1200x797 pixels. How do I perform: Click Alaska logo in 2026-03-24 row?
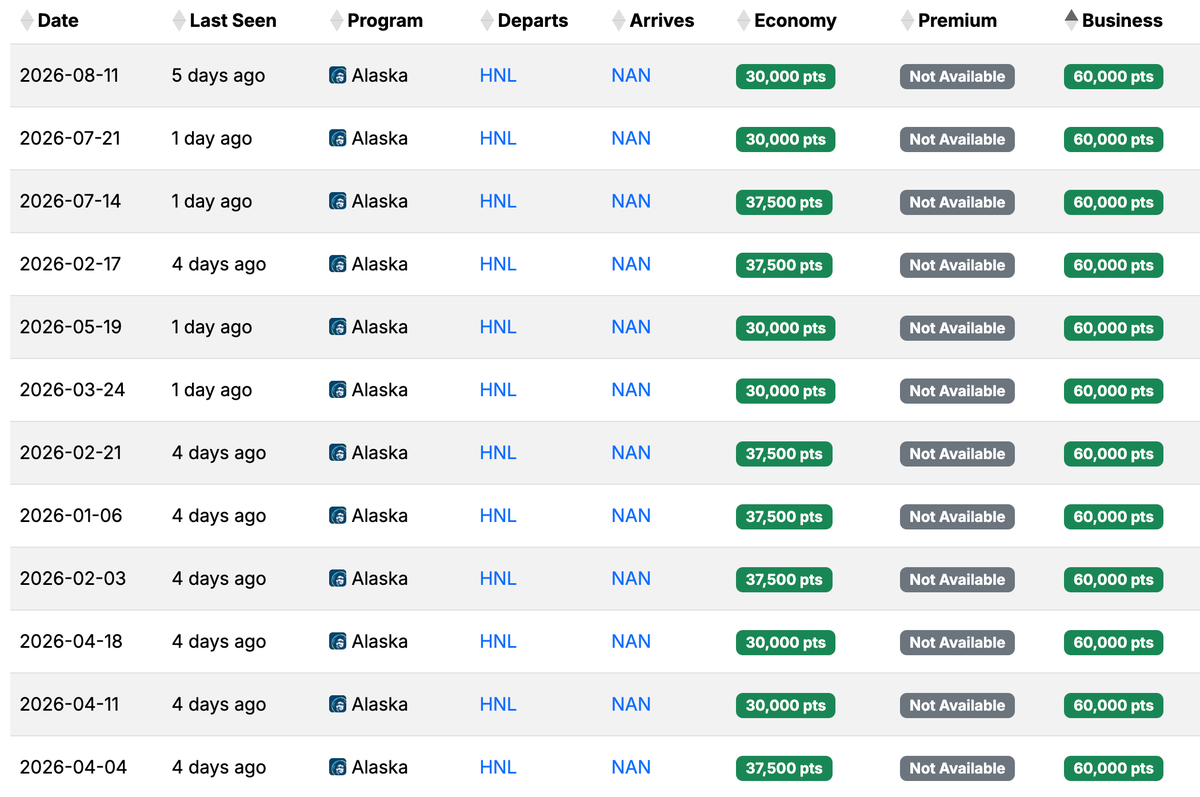(338, 391)
